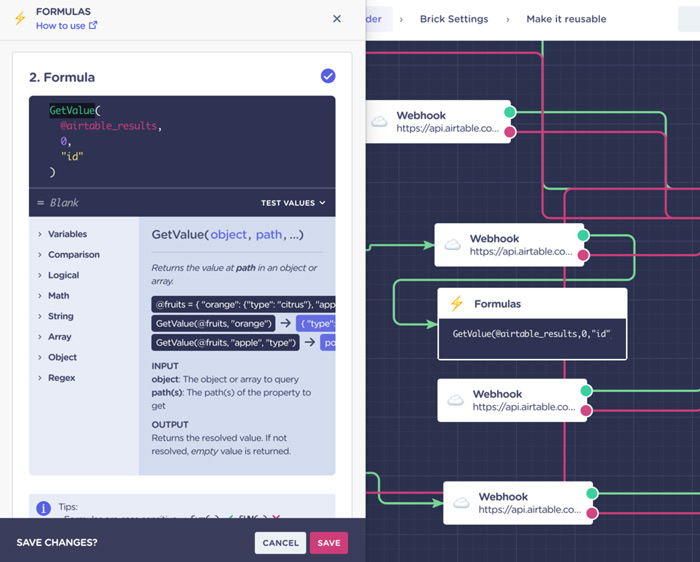Click the external link icon beside How to use

[92, 25]
